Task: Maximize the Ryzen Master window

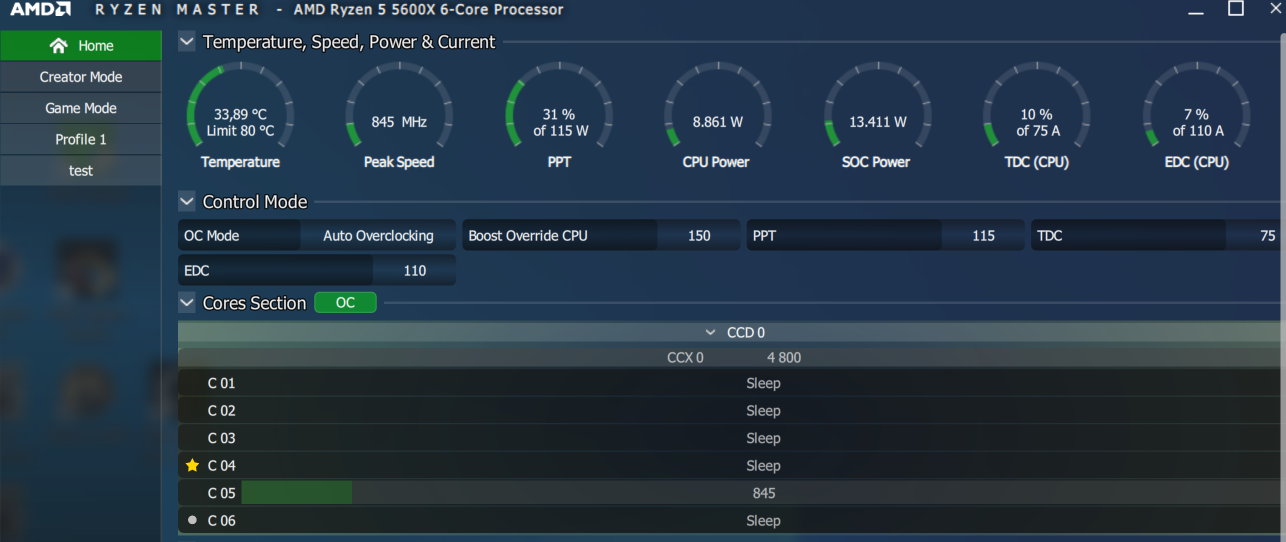Action: (1236, 9)
